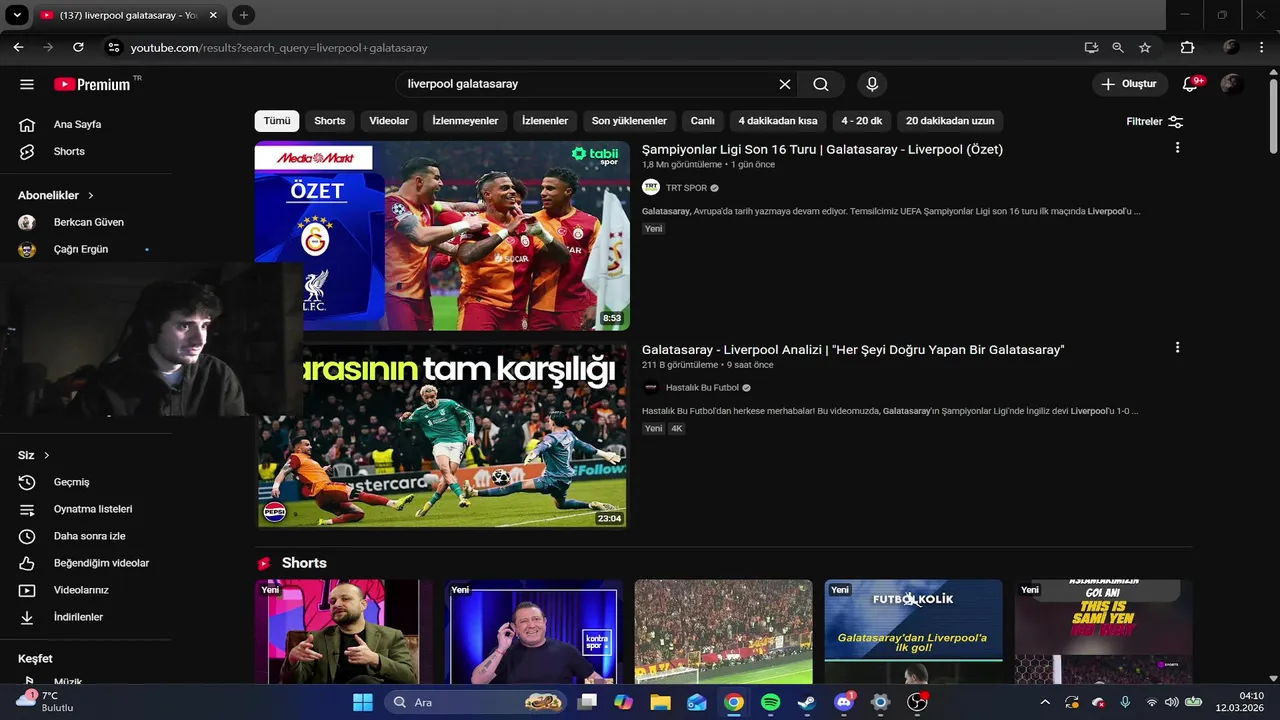This screenshot has width=1280, height=720.
Task: Open Chrome's zoom magnifier in address bar
Action: point(1118,47)
